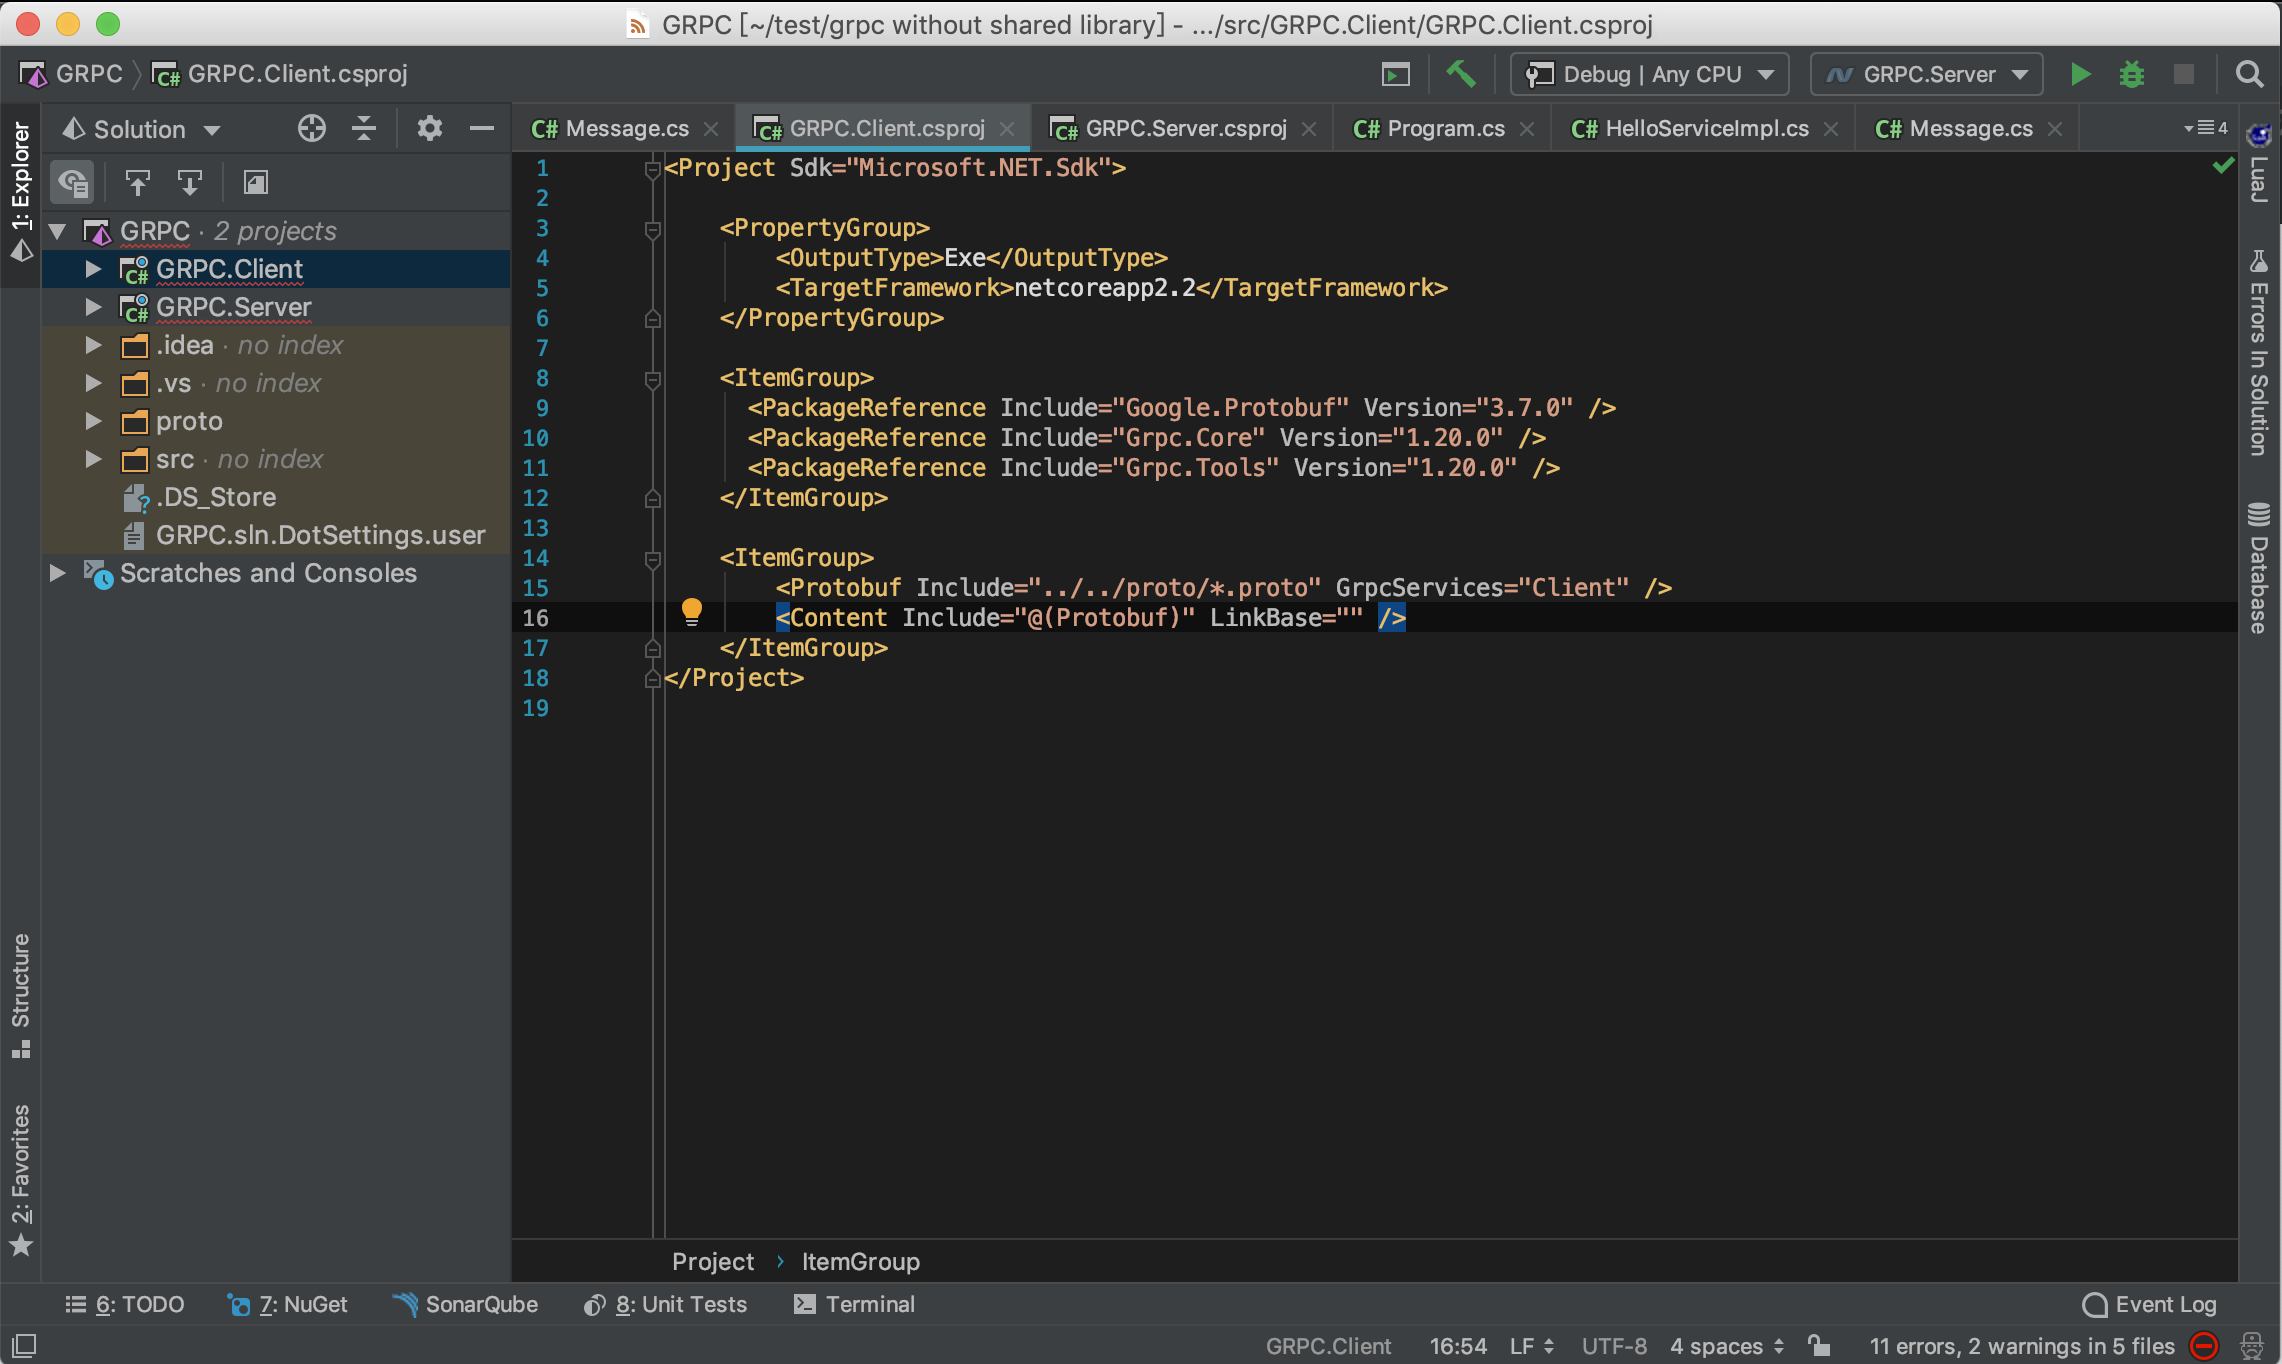Collapse the GRPC solution root node

pos(58,231)
